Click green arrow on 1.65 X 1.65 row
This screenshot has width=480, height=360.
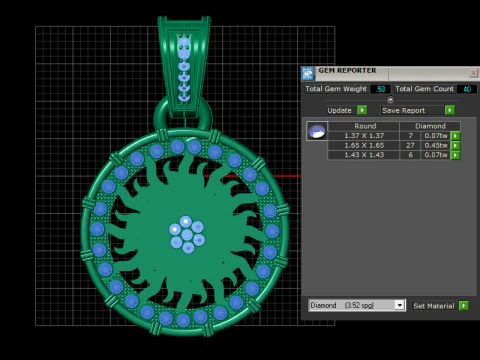[455, 145]
